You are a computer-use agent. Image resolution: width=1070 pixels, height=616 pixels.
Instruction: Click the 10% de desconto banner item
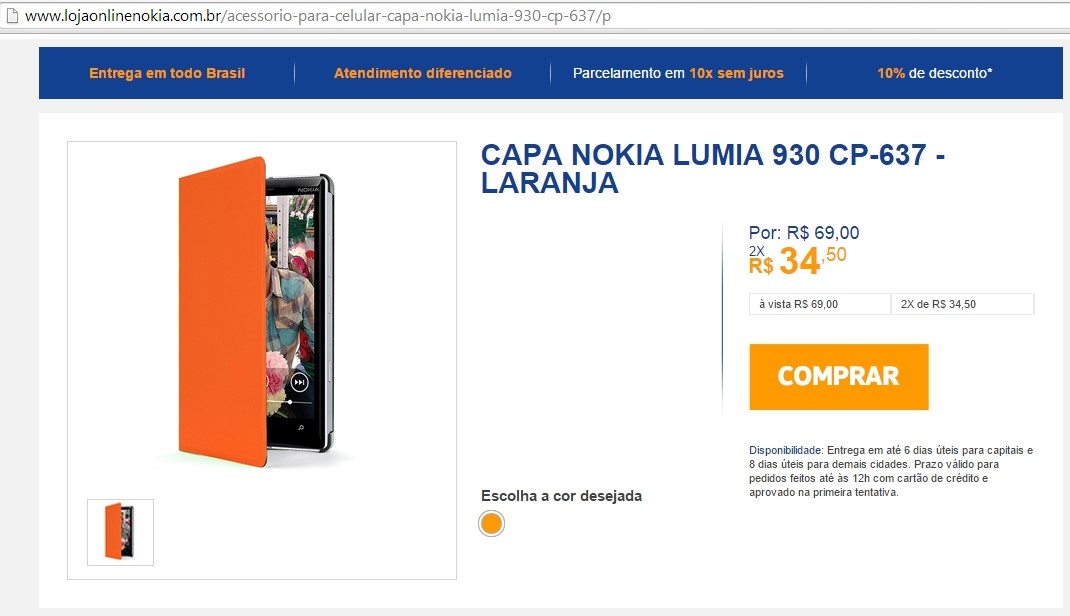[x=934, y=73]
